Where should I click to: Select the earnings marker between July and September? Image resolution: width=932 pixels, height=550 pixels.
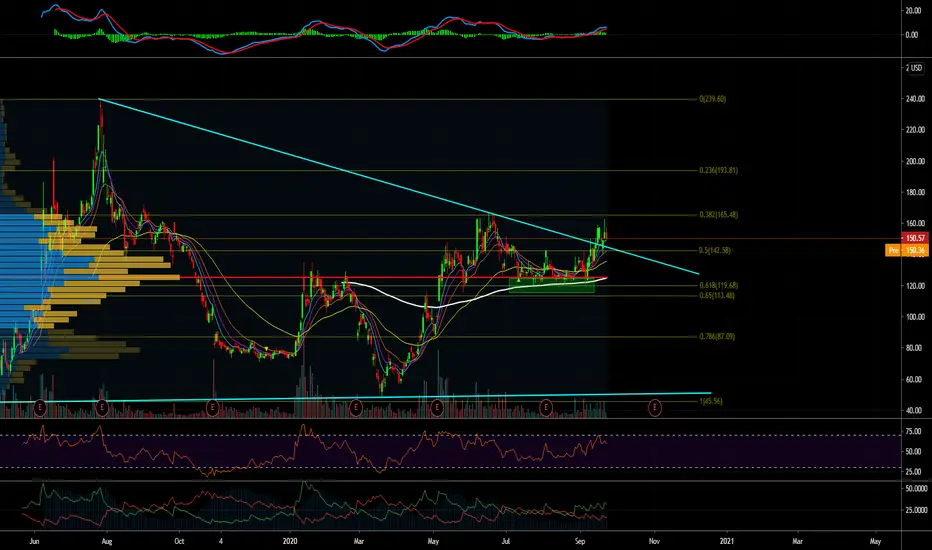tap(546, 408)
